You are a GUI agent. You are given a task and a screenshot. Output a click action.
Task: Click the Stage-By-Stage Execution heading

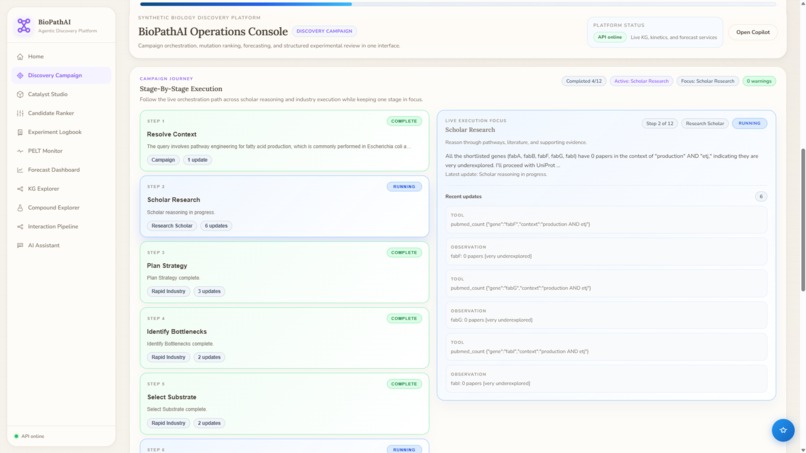181,89
